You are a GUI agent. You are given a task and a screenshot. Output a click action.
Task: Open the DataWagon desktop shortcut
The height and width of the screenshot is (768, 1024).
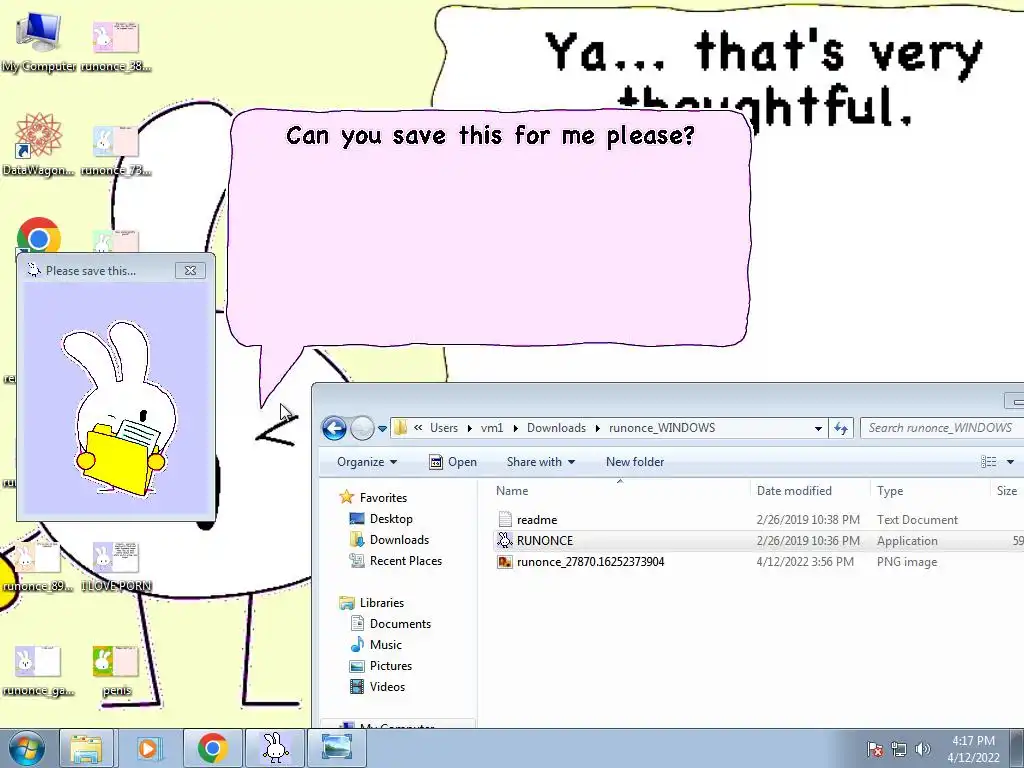pos(38,145)
